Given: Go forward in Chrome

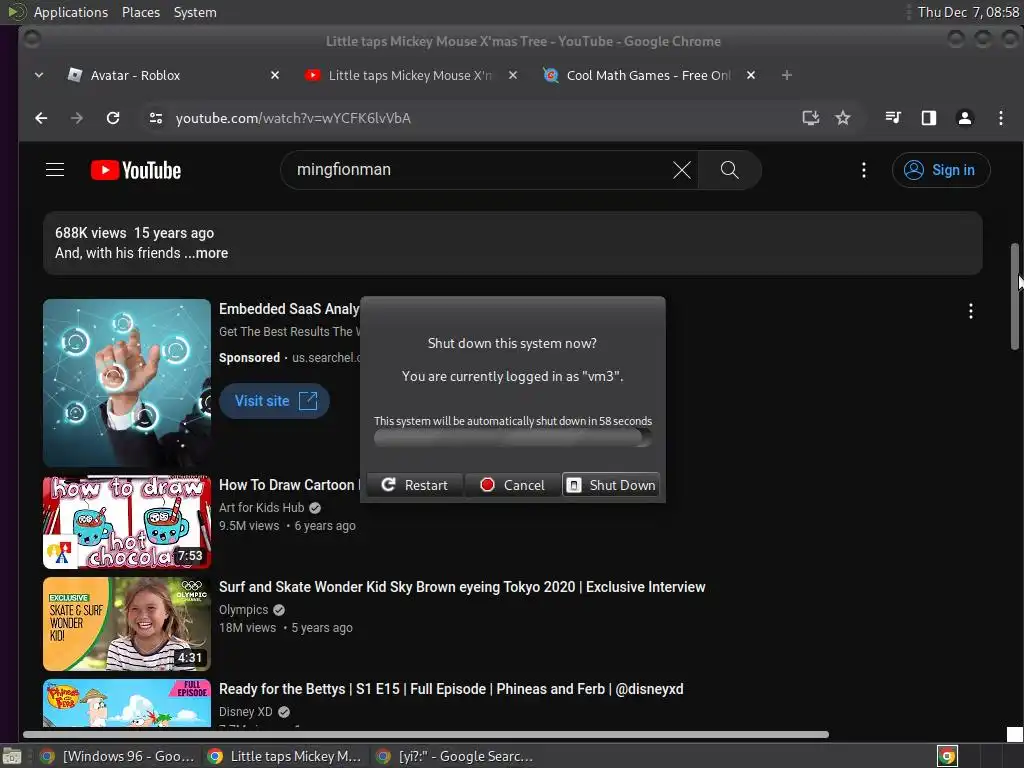Looking at the screenshot, I should coord(77,118).
